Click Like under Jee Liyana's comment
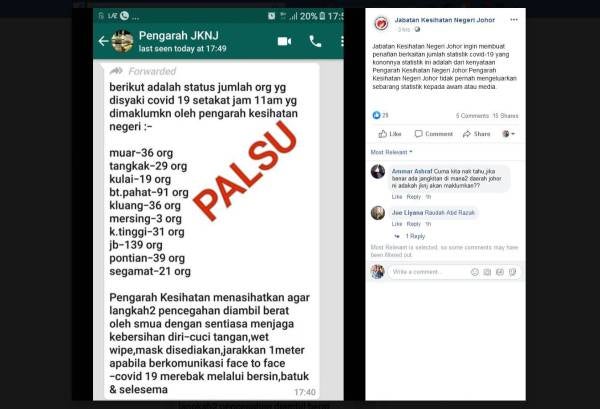The height and width of the screenshot is (409, 600). pos(397,224)
